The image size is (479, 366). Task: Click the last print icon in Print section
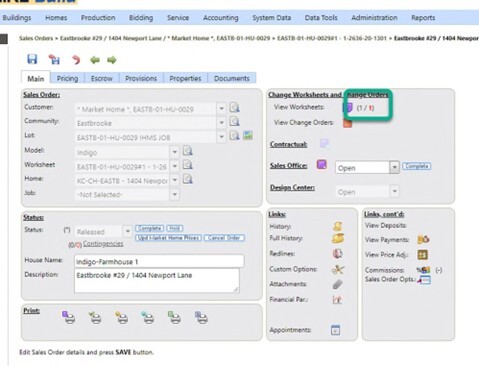[x=201, y=317]
